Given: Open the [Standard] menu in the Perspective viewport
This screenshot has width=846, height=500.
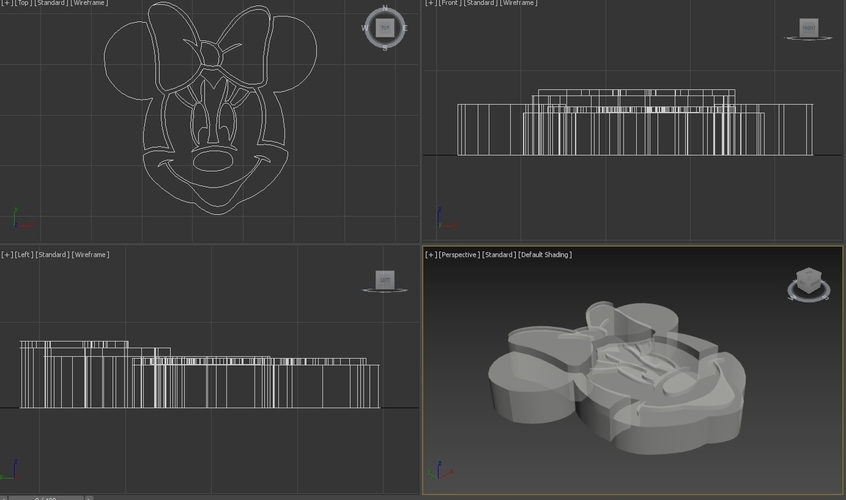Looking at the screenshot, I should tap(499, 255).
